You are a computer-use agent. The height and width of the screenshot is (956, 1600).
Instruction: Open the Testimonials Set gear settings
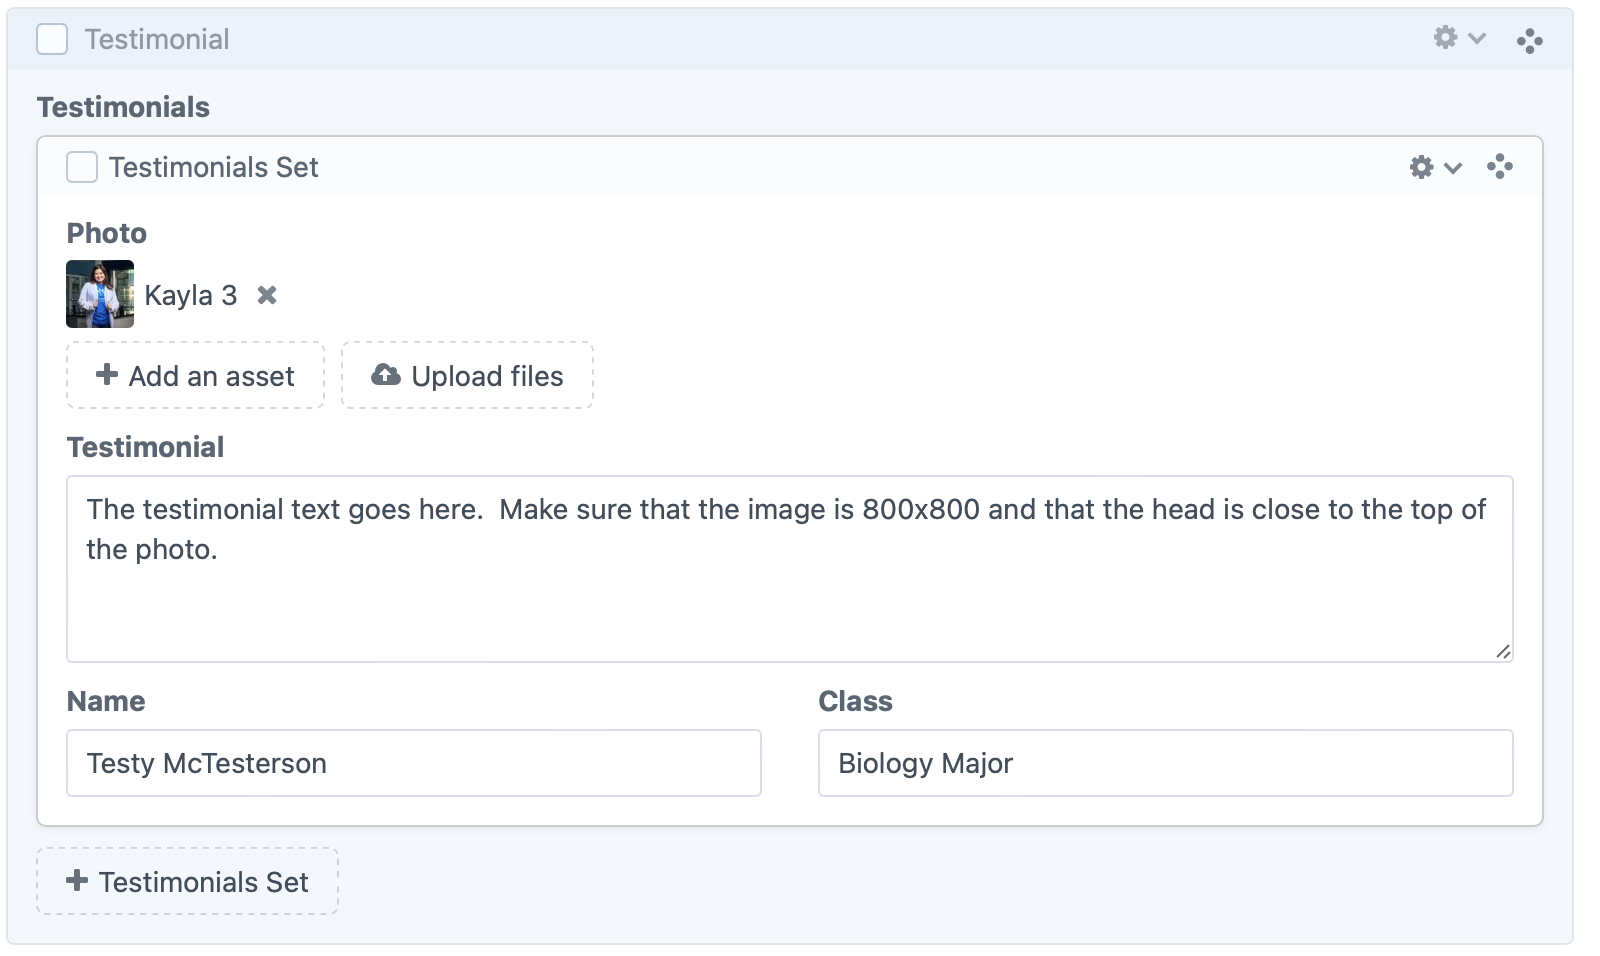click(x=1421, y=167)
